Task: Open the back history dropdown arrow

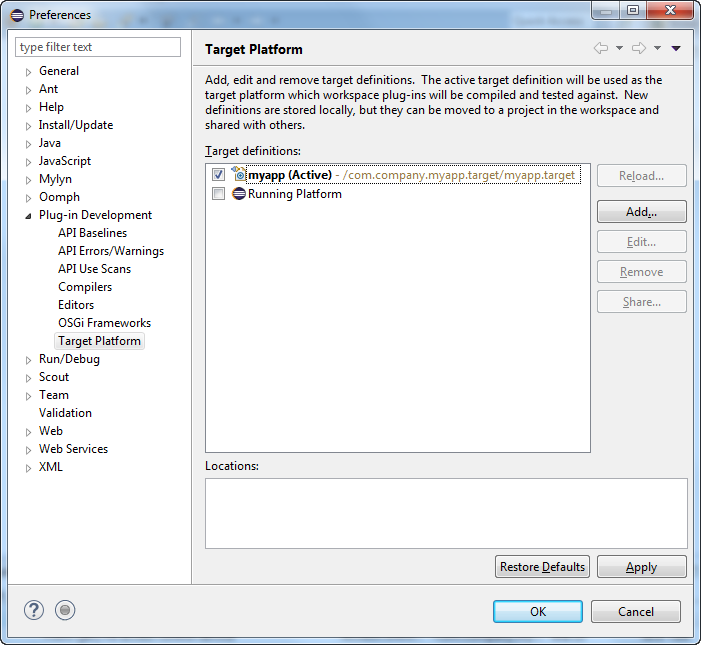Action: click(x=619, y=48)
